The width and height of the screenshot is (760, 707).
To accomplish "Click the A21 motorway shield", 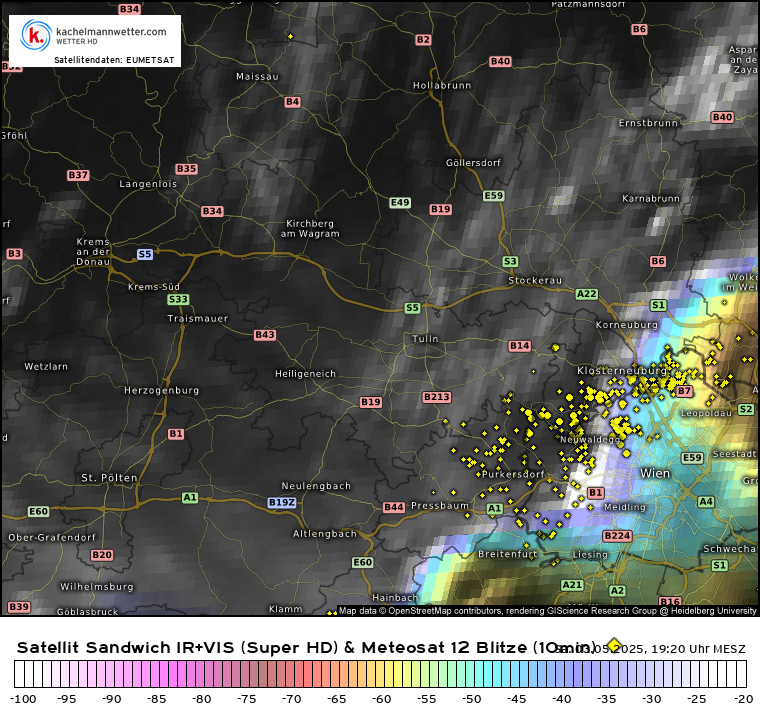I will coord(571,584).
